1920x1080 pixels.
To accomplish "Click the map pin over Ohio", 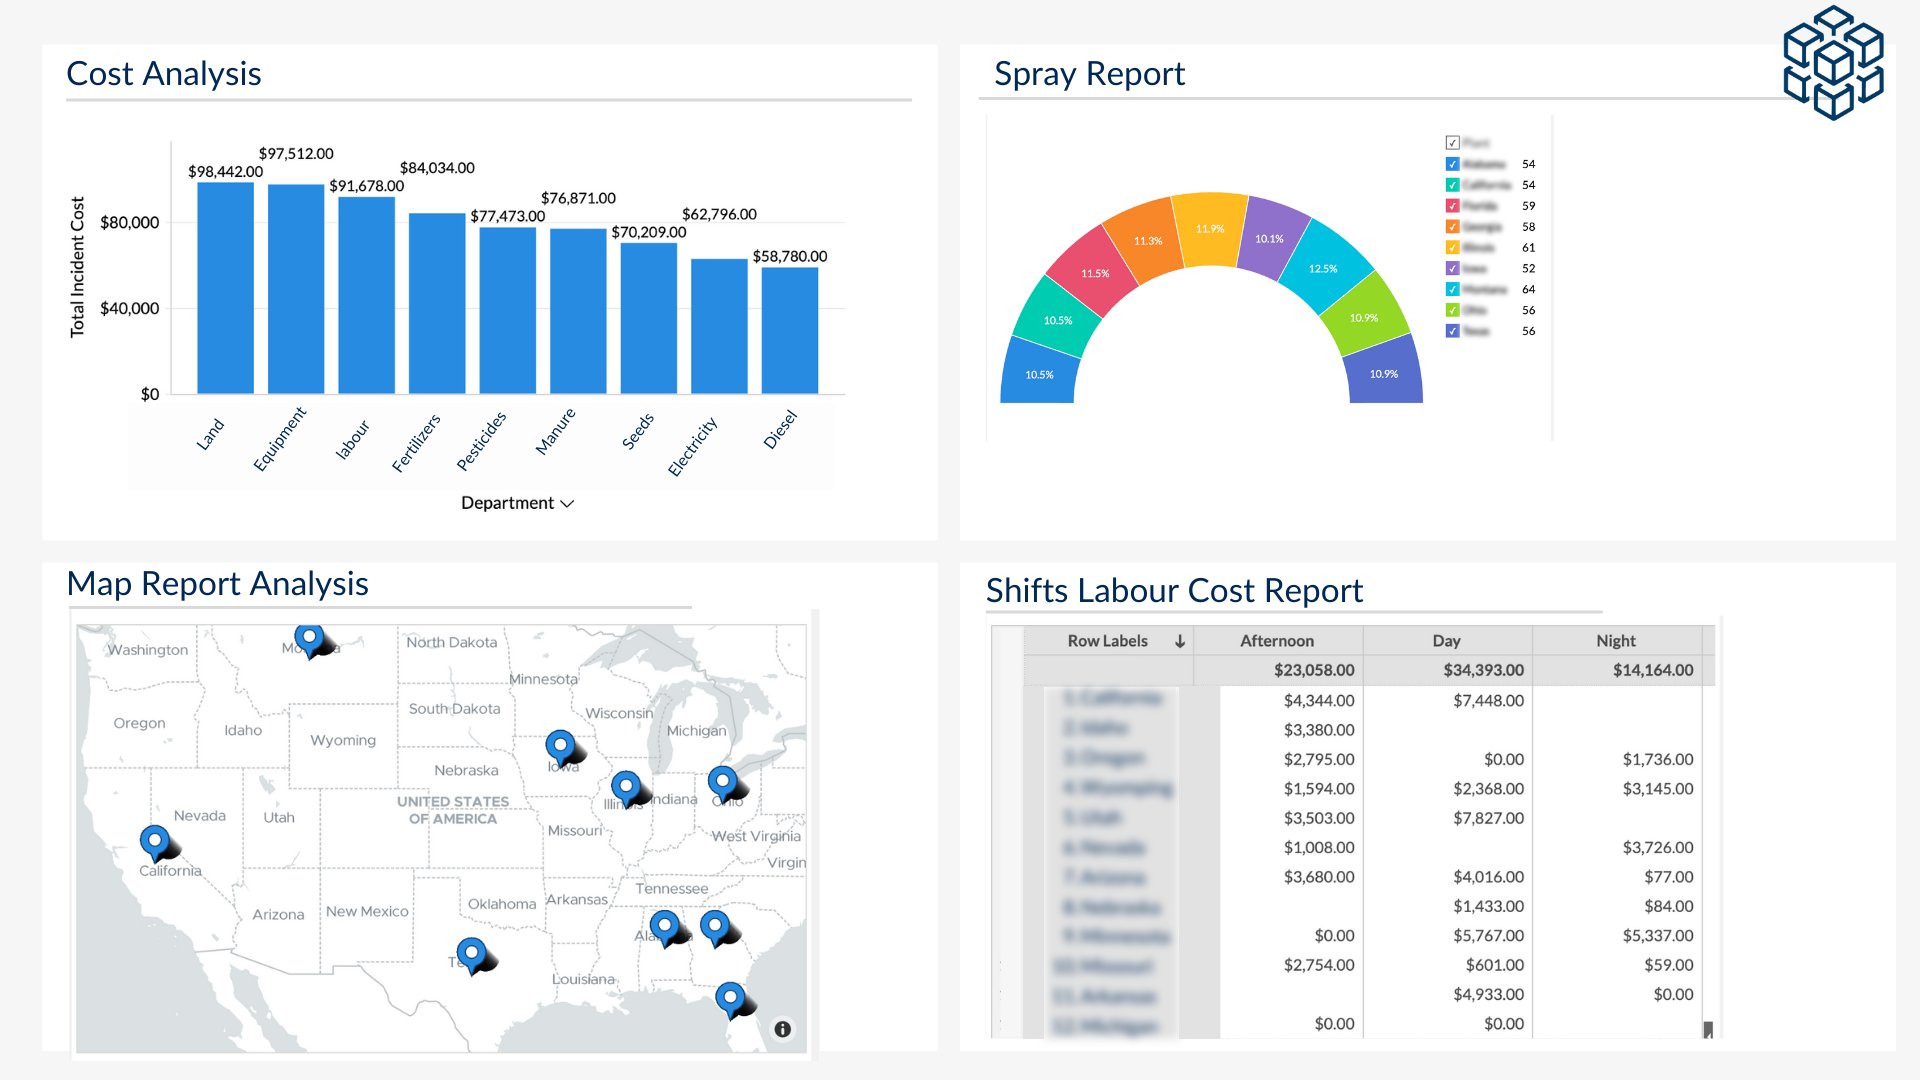I will click(722, 782).
